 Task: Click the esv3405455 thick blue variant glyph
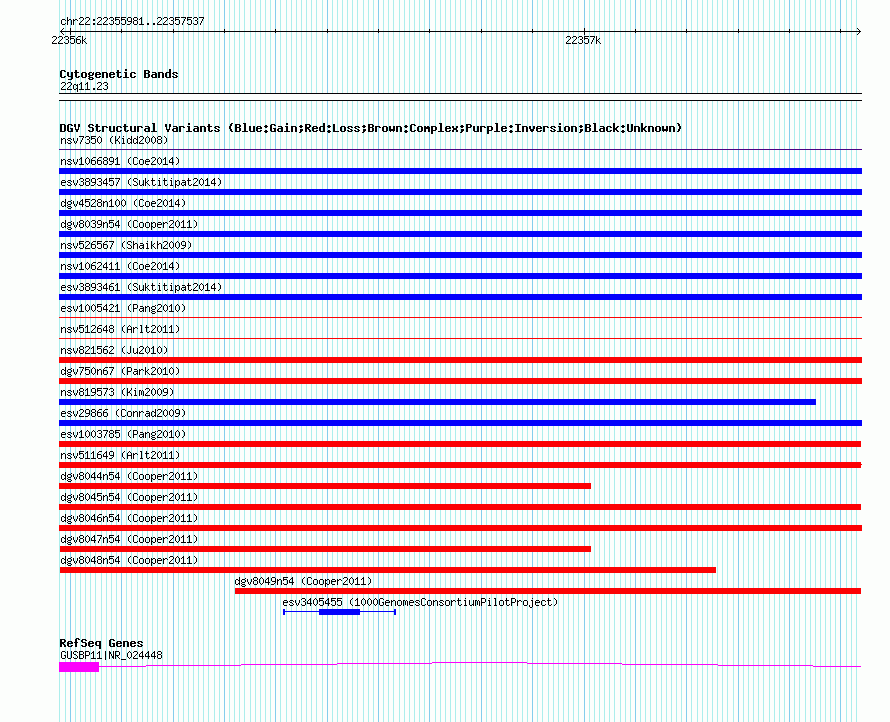pyautogui.click(x=339, y=612)
